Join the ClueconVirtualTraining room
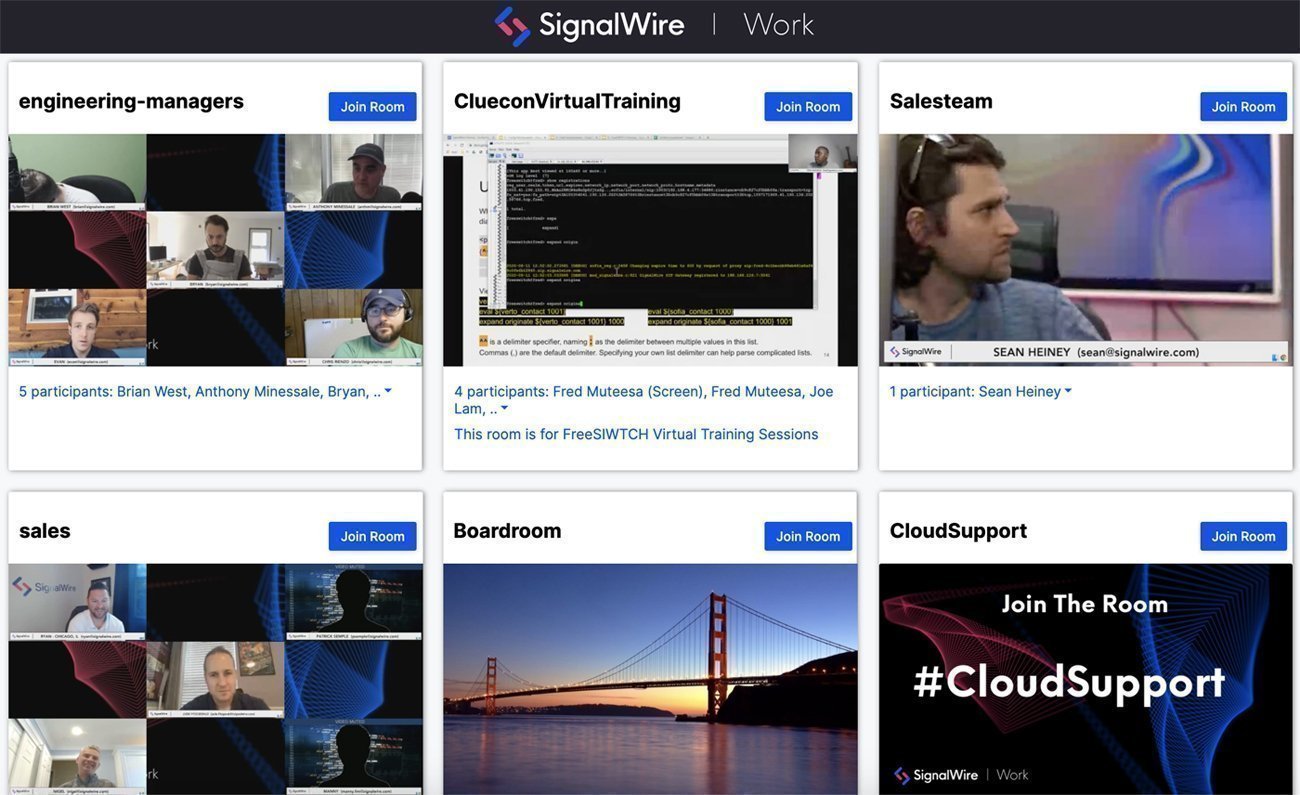Image resolution: width=1300 pixels, height=795 pixels. click(x=808, y=107)
